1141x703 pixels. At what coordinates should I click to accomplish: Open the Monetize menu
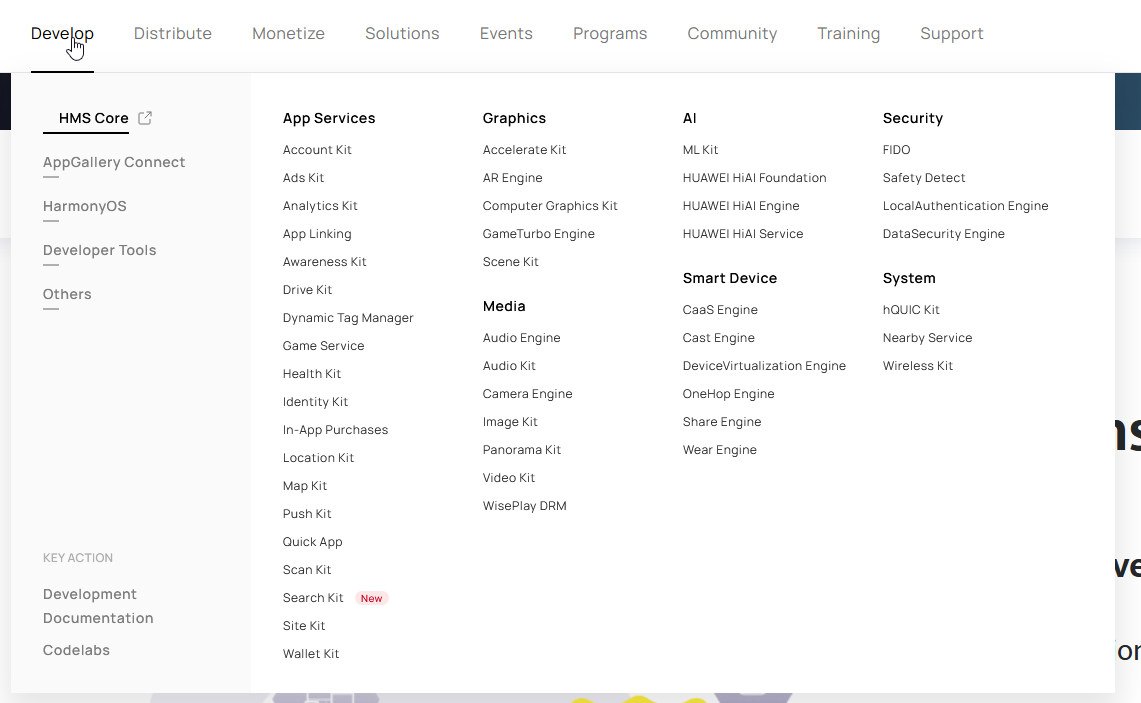coord(288,33)
